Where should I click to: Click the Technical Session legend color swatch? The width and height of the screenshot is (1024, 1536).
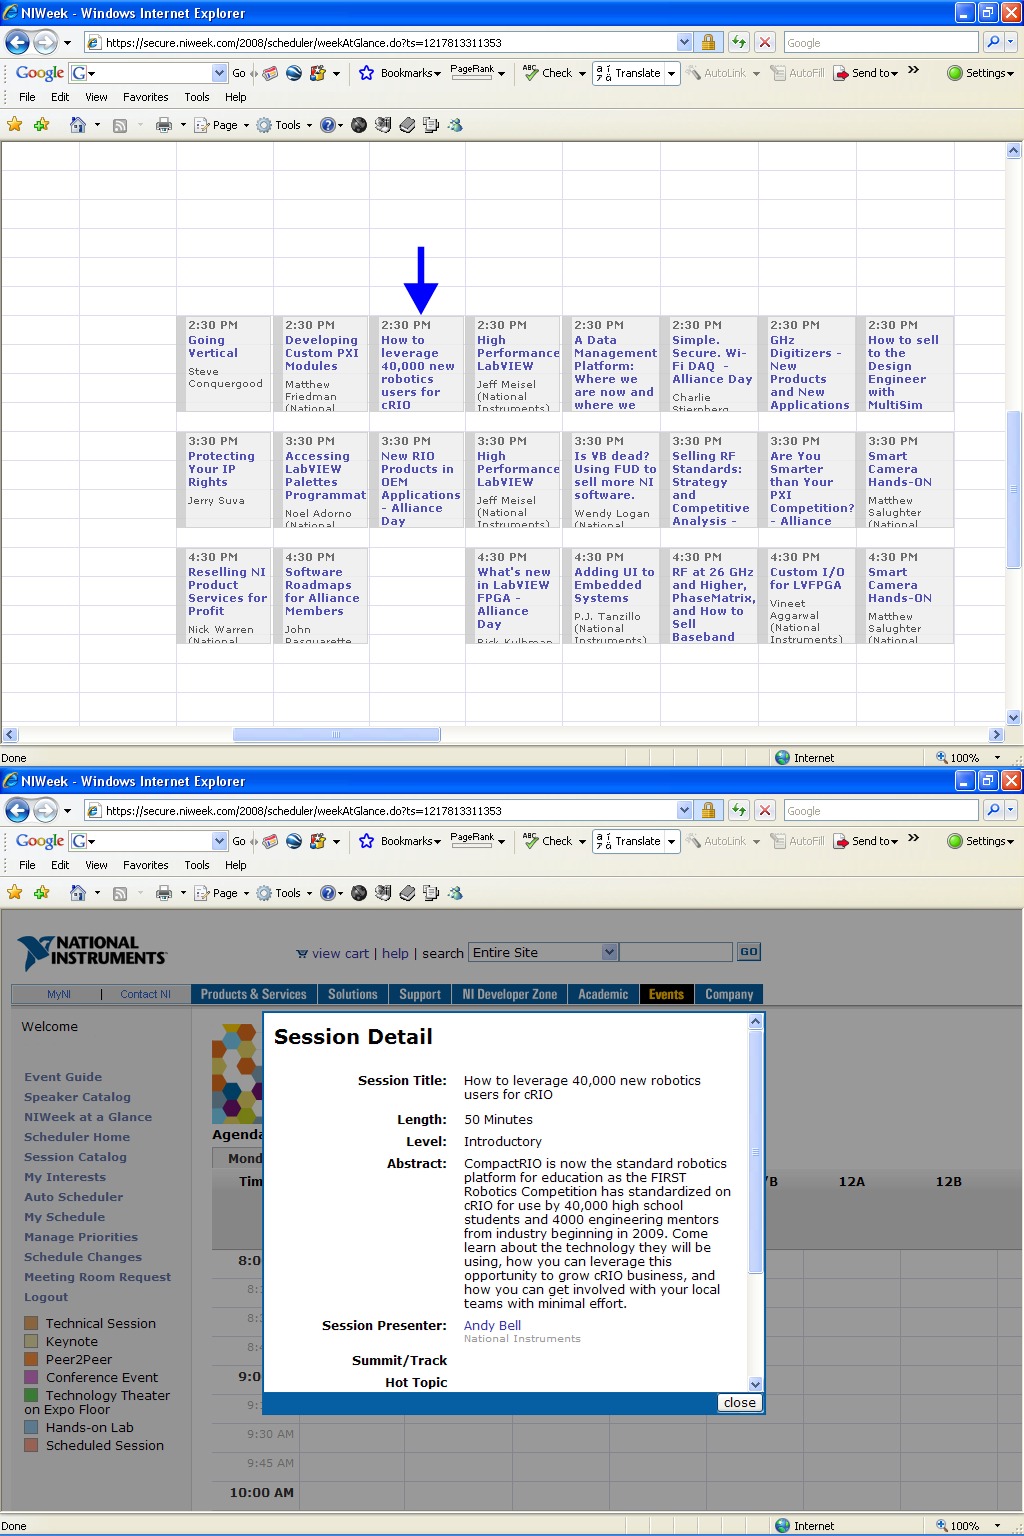[x=31, y=1323]
